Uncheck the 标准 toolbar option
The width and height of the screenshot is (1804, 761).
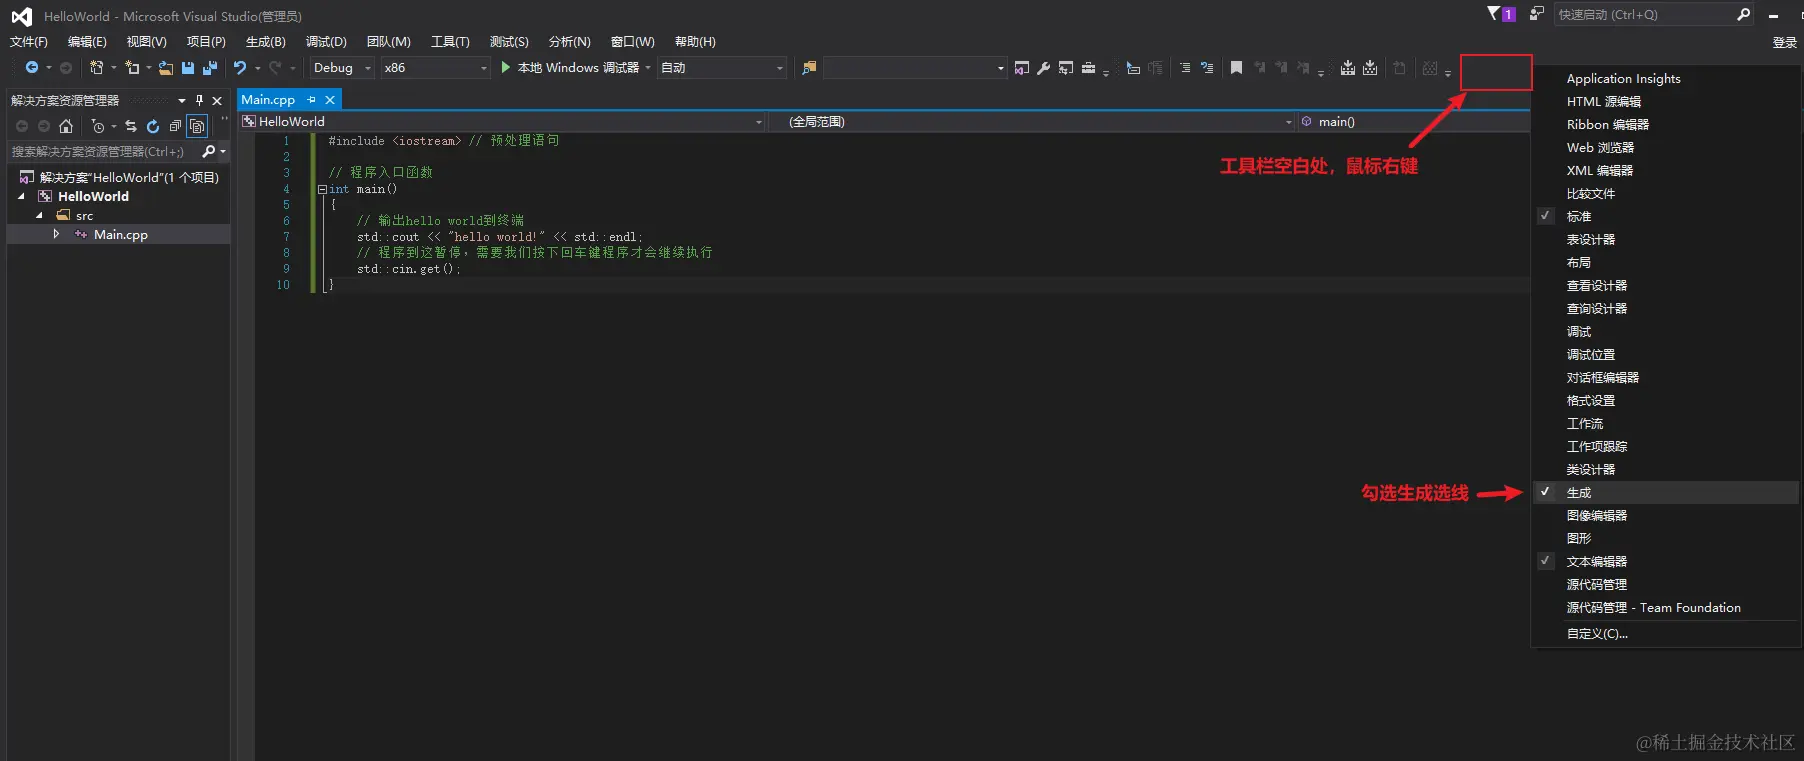(x=1665, y=216)
